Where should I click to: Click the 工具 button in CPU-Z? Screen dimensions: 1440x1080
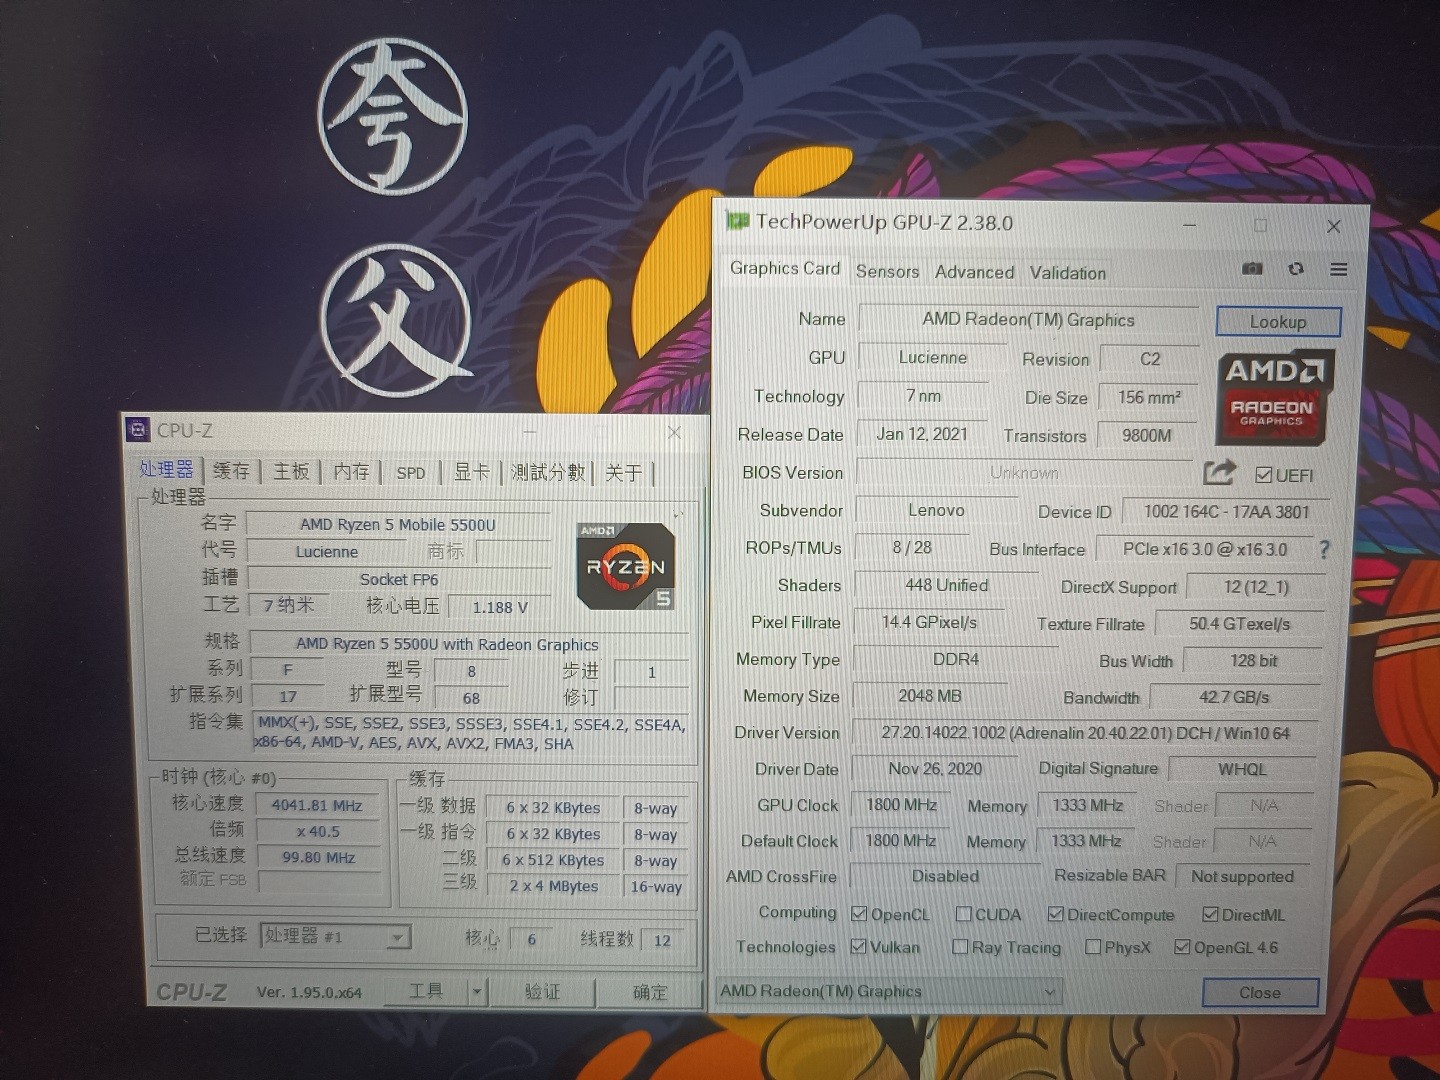(426, 991)
